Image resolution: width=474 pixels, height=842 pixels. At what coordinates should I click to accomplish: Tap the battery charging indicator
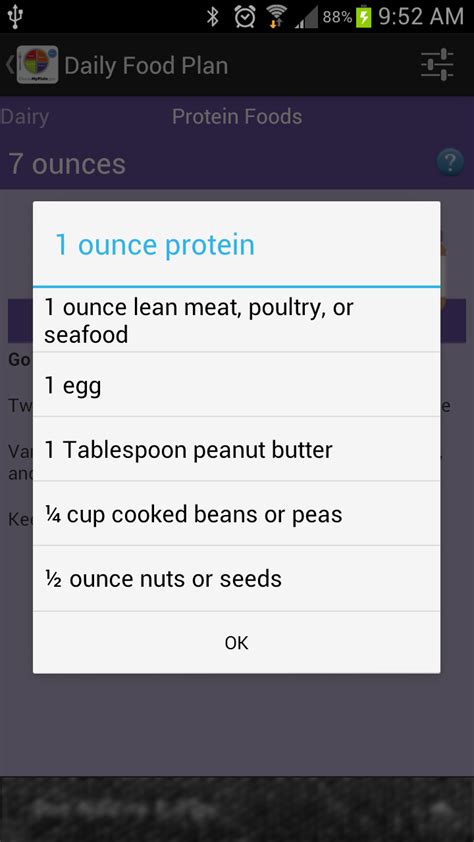[x=363, y=17]
